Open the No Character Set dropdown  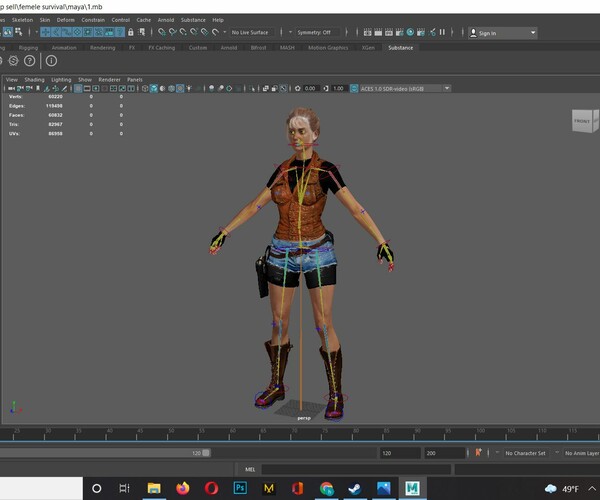coord(525,453)
